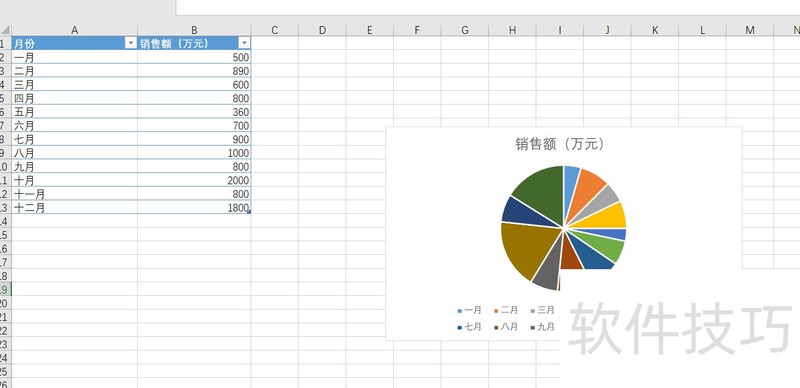Select the cell containing 五月
Viewport: 800px width, 388px height.
pyautogui.click(x=74, y=112)
